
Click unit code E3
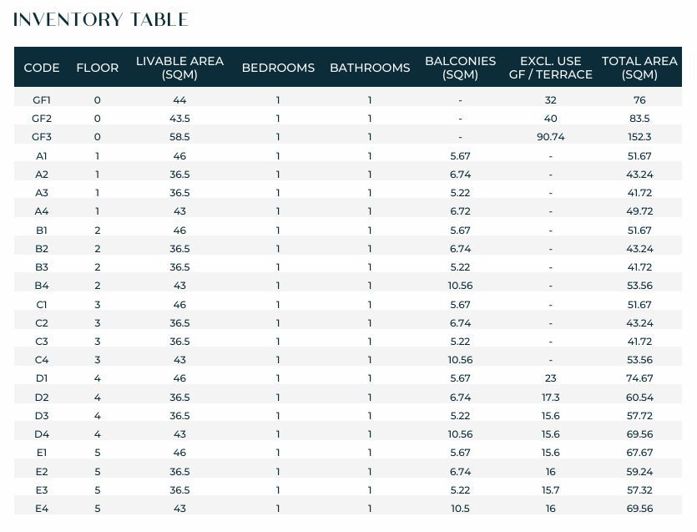pos(42,490)
